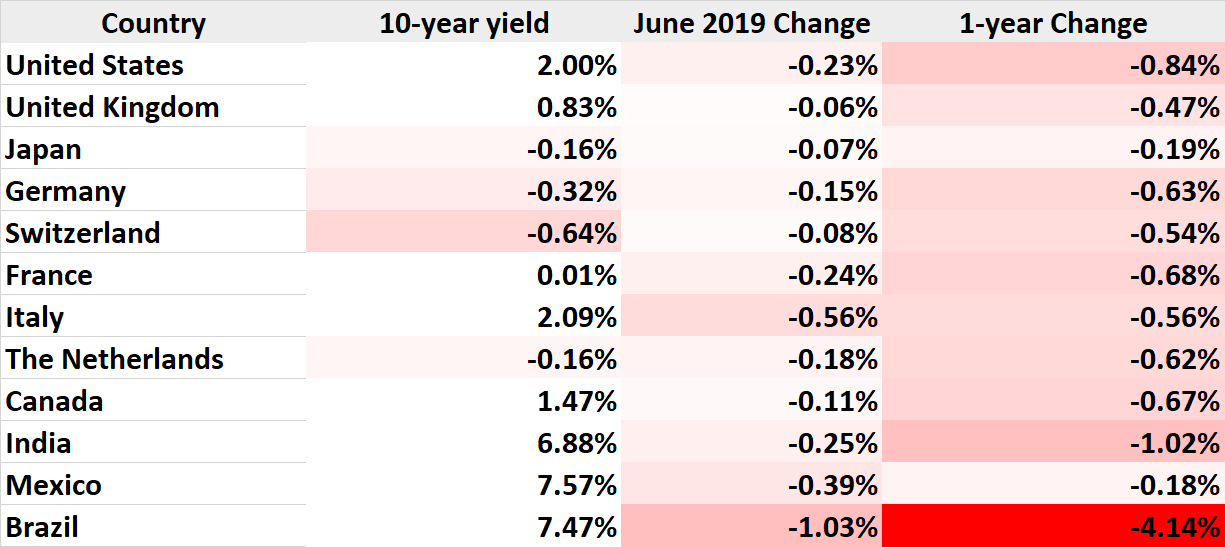Click the Country column header
This screenshot has height=547, width=1225.
[x=153, y=23]
